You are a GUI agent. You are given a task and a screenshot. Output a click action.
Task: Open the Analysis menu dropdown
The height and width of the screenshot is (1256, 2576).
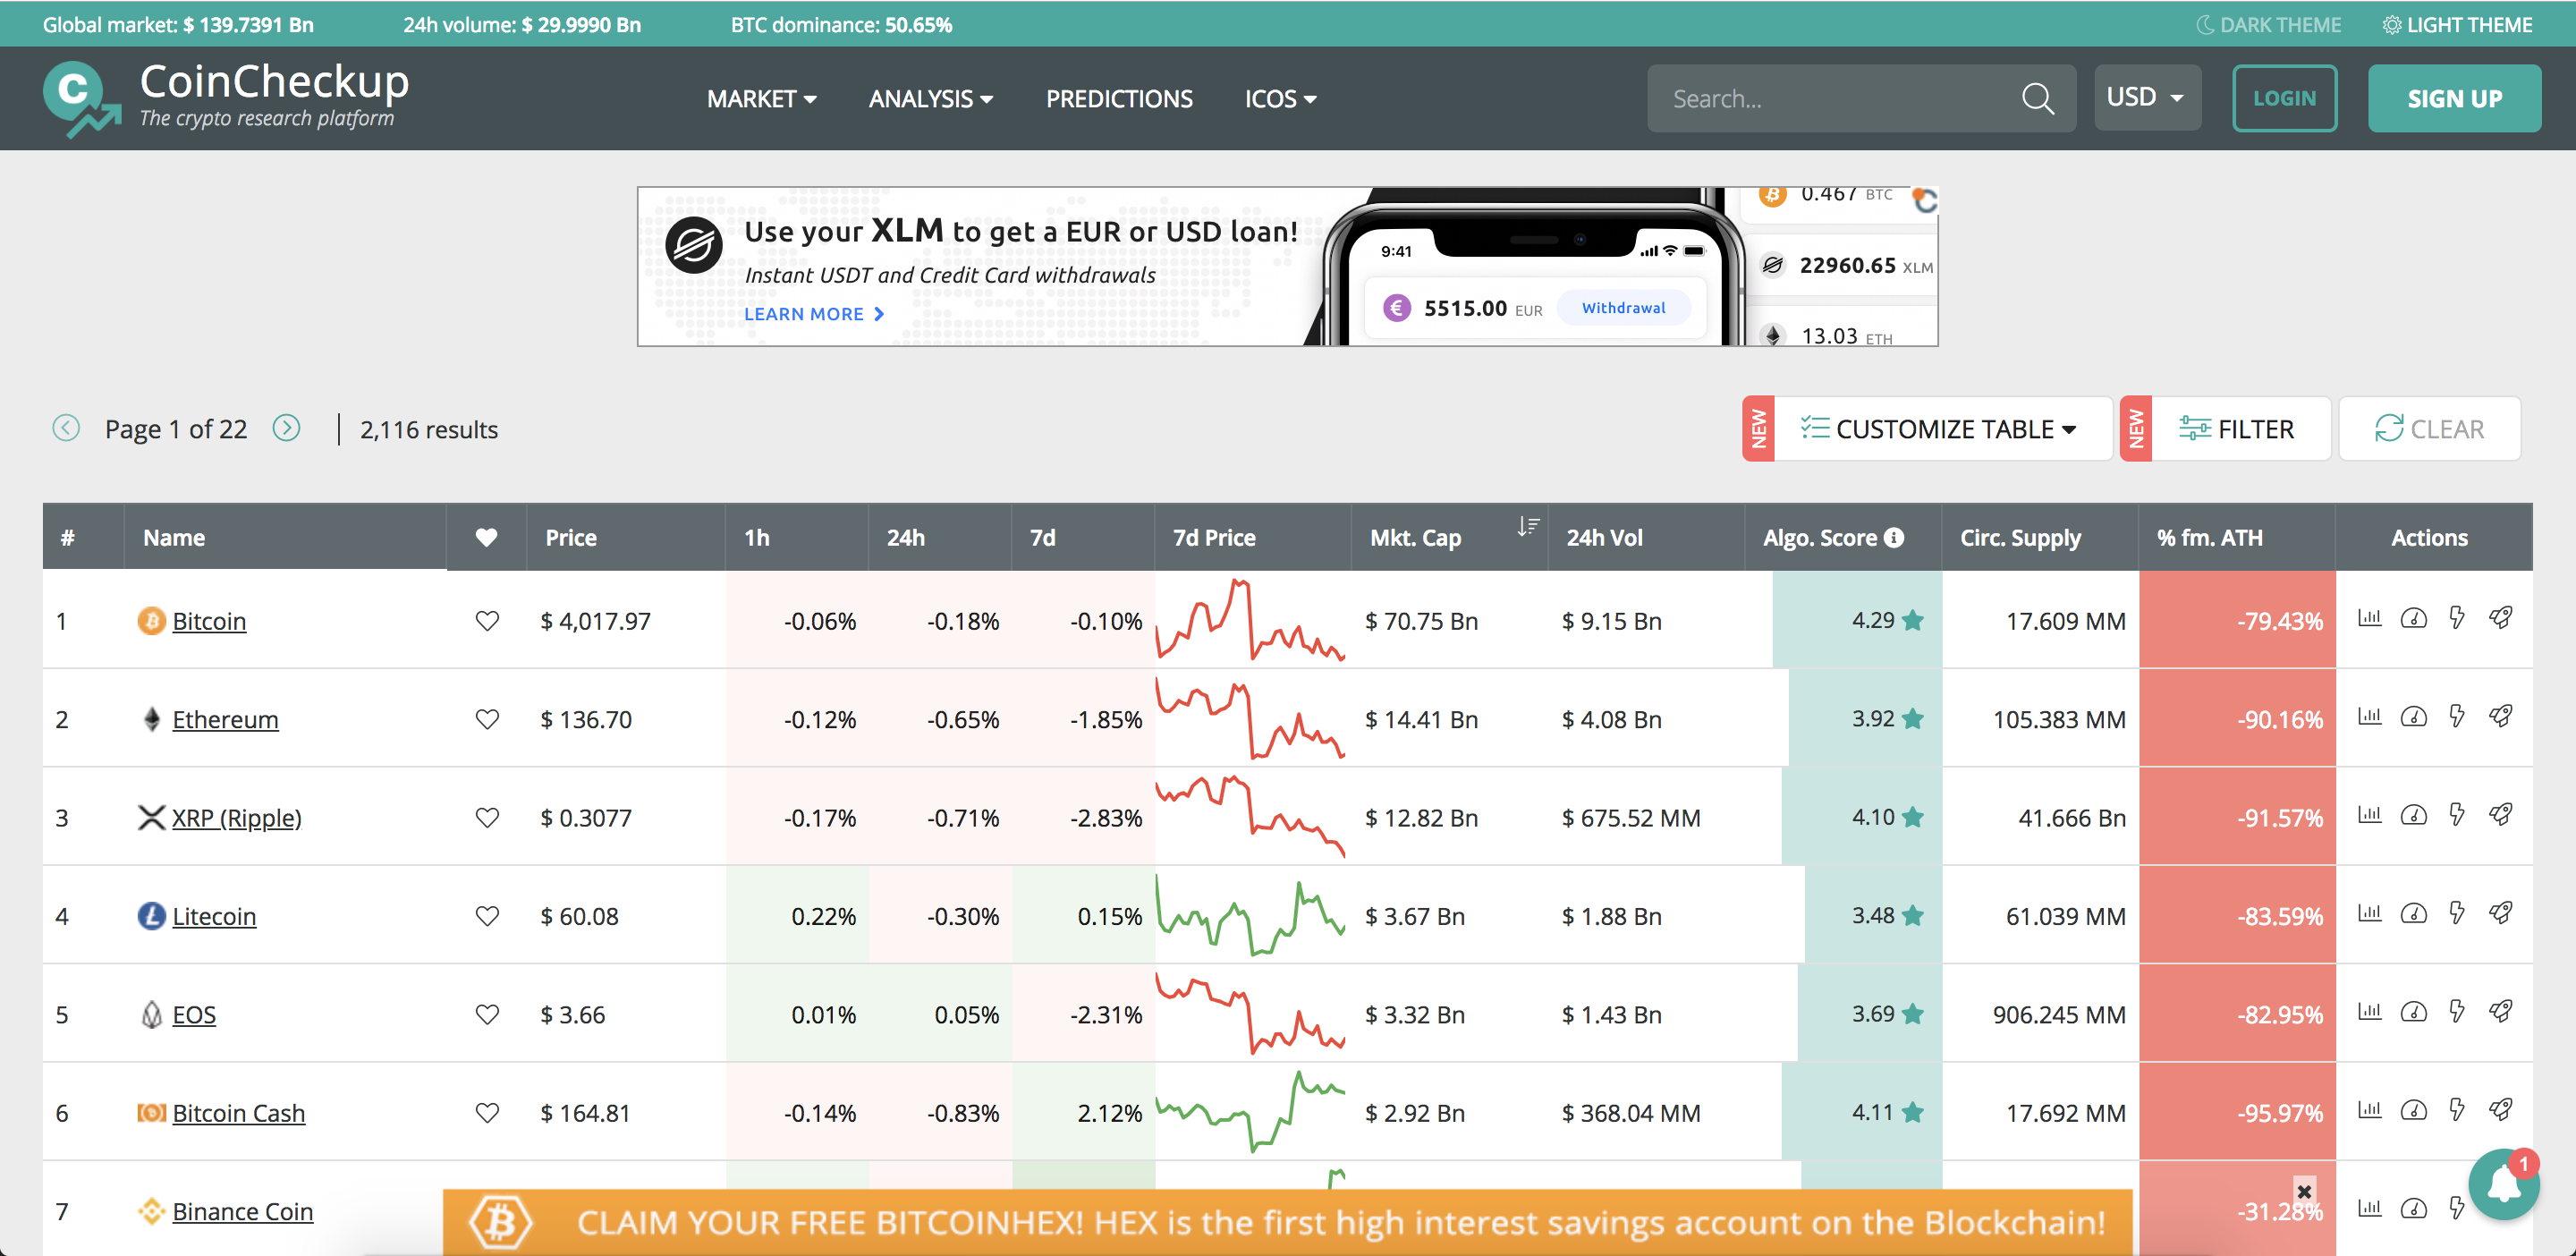click(929, 98)
